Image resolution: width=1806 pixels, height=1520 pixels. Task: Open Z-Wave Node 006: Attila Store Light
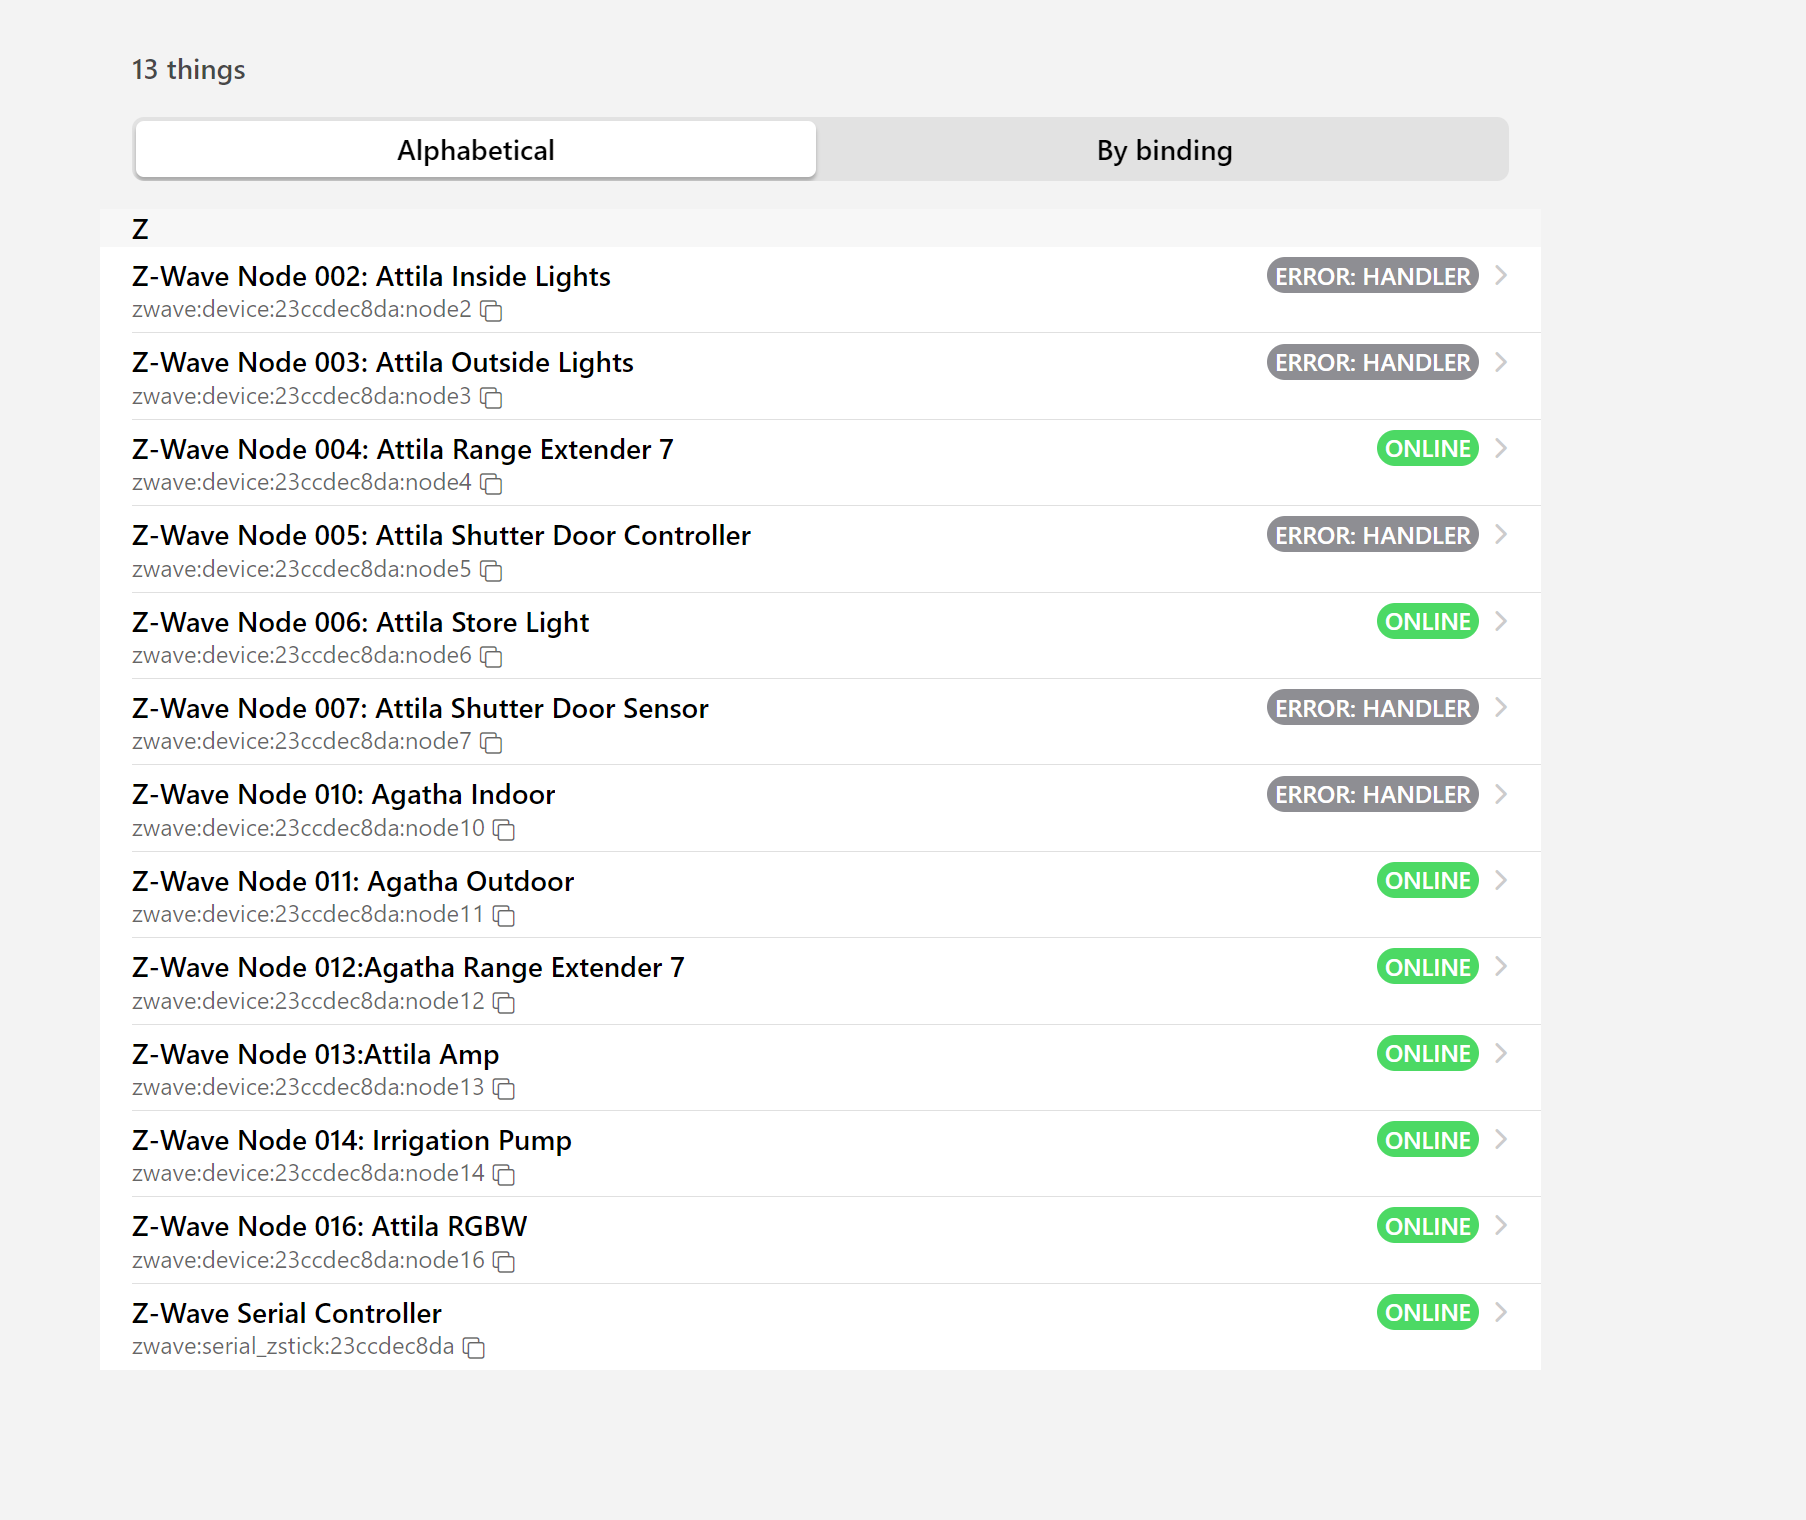tap(360, 622)
